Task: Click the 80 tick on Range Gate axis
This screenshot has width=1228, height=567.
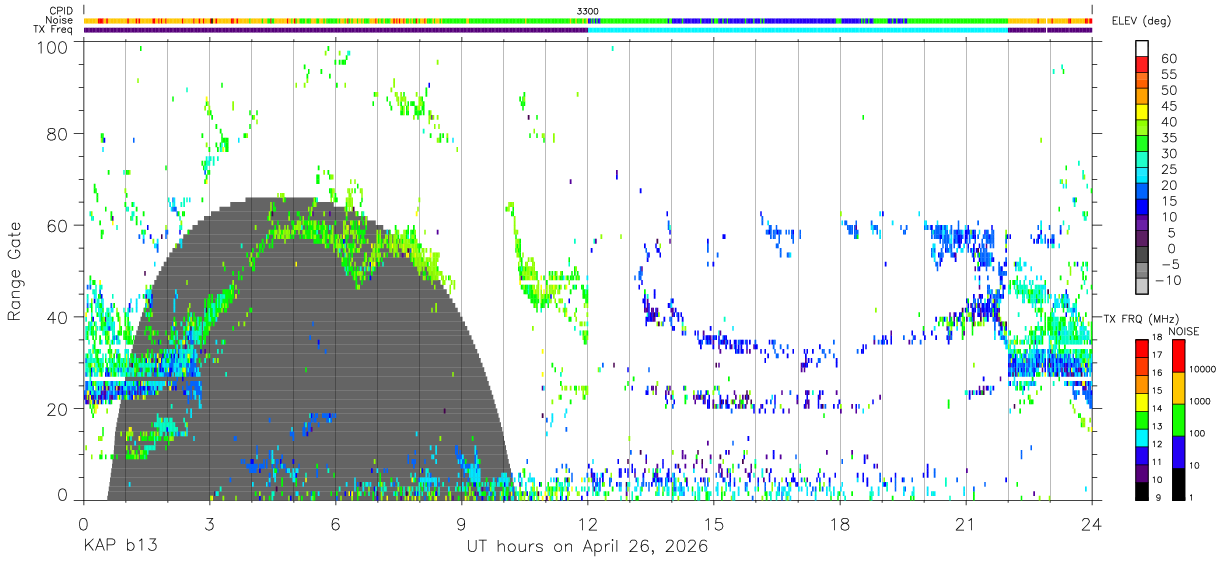Action: (x=57, y=134)
